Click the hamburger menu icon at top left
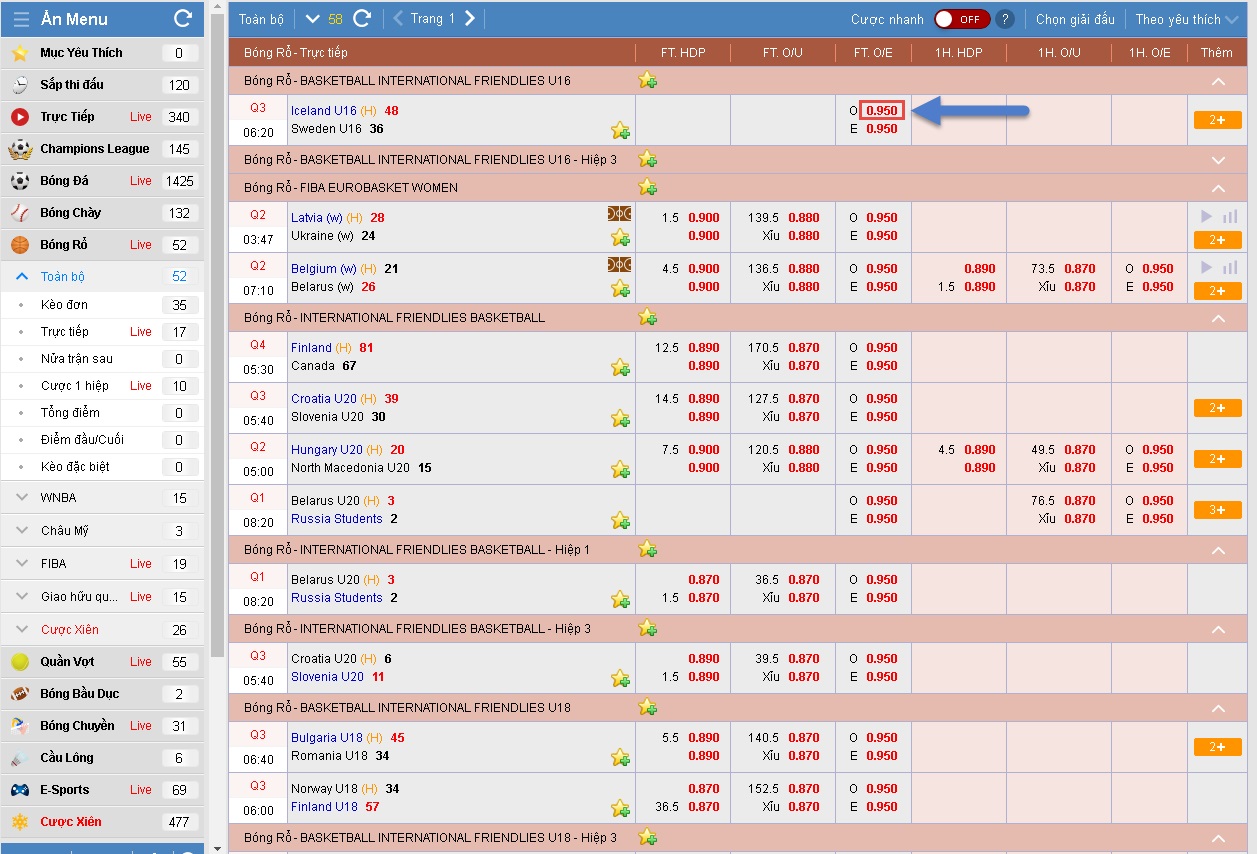The image size is (1257, 854). [21, 19]
